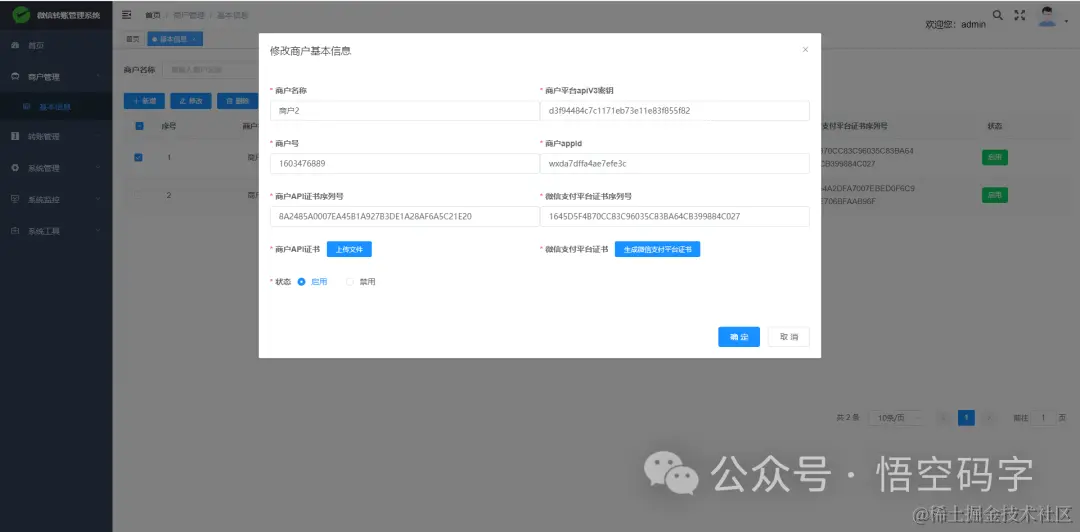The image size is (1080, 532).
Task: Close the 修改商户基本信息 dialog with X
Action: pos(805,50)
